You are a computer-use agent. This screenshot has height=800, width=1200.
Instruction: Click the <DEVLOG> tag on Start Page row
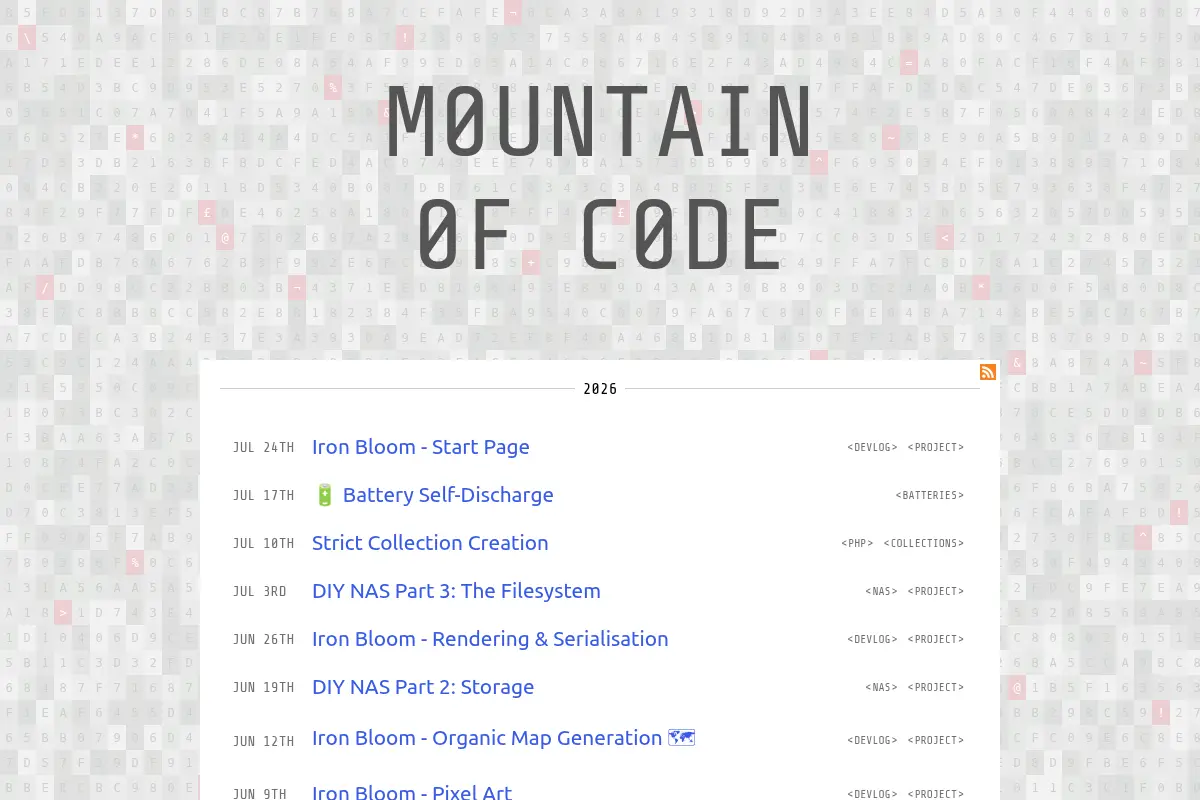[x=872, y=447]
